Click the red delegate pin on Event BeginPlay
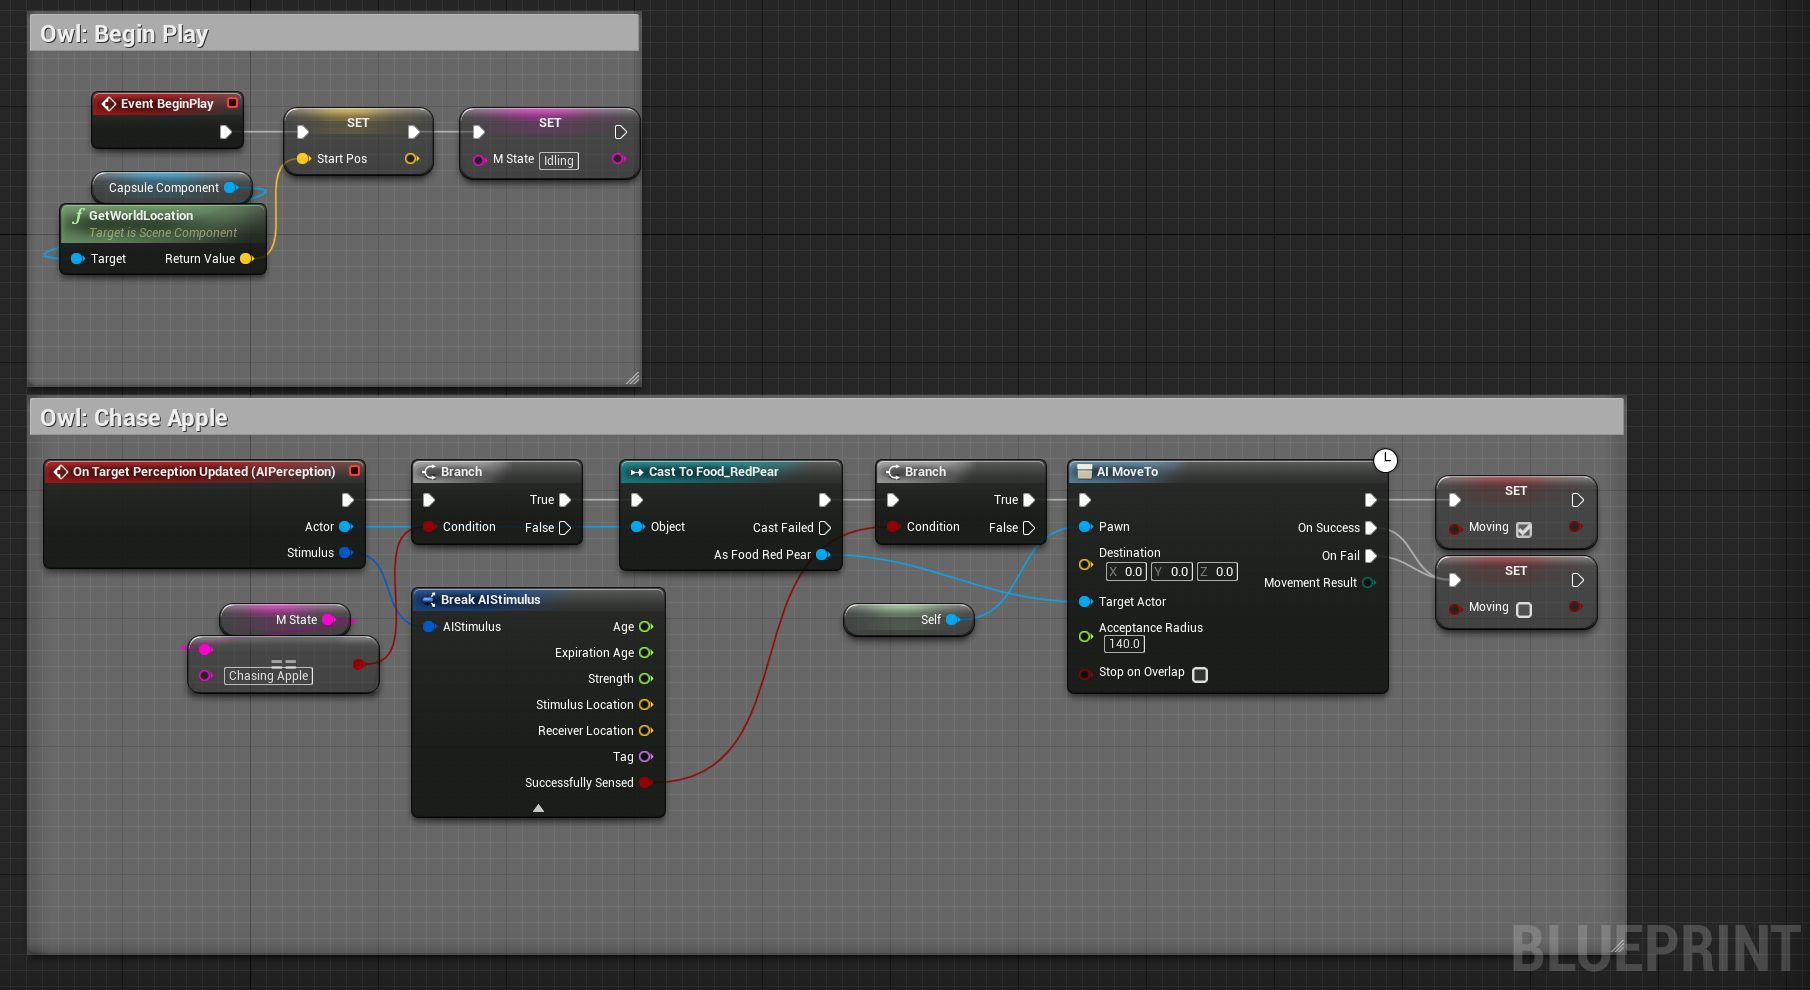This screenshot has width=1810, height=990. [232, 102]
